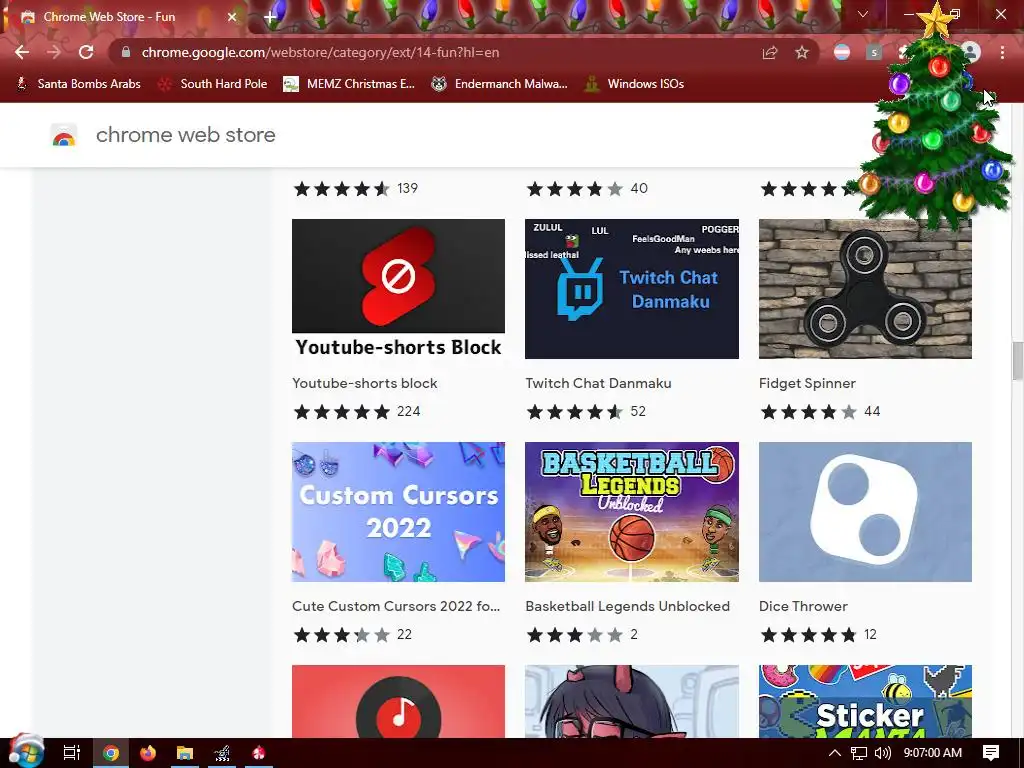Click the Fidget Spinner title
Image resolution: width=1024 pixels, height=768 pixels.
tap(807, 383)
